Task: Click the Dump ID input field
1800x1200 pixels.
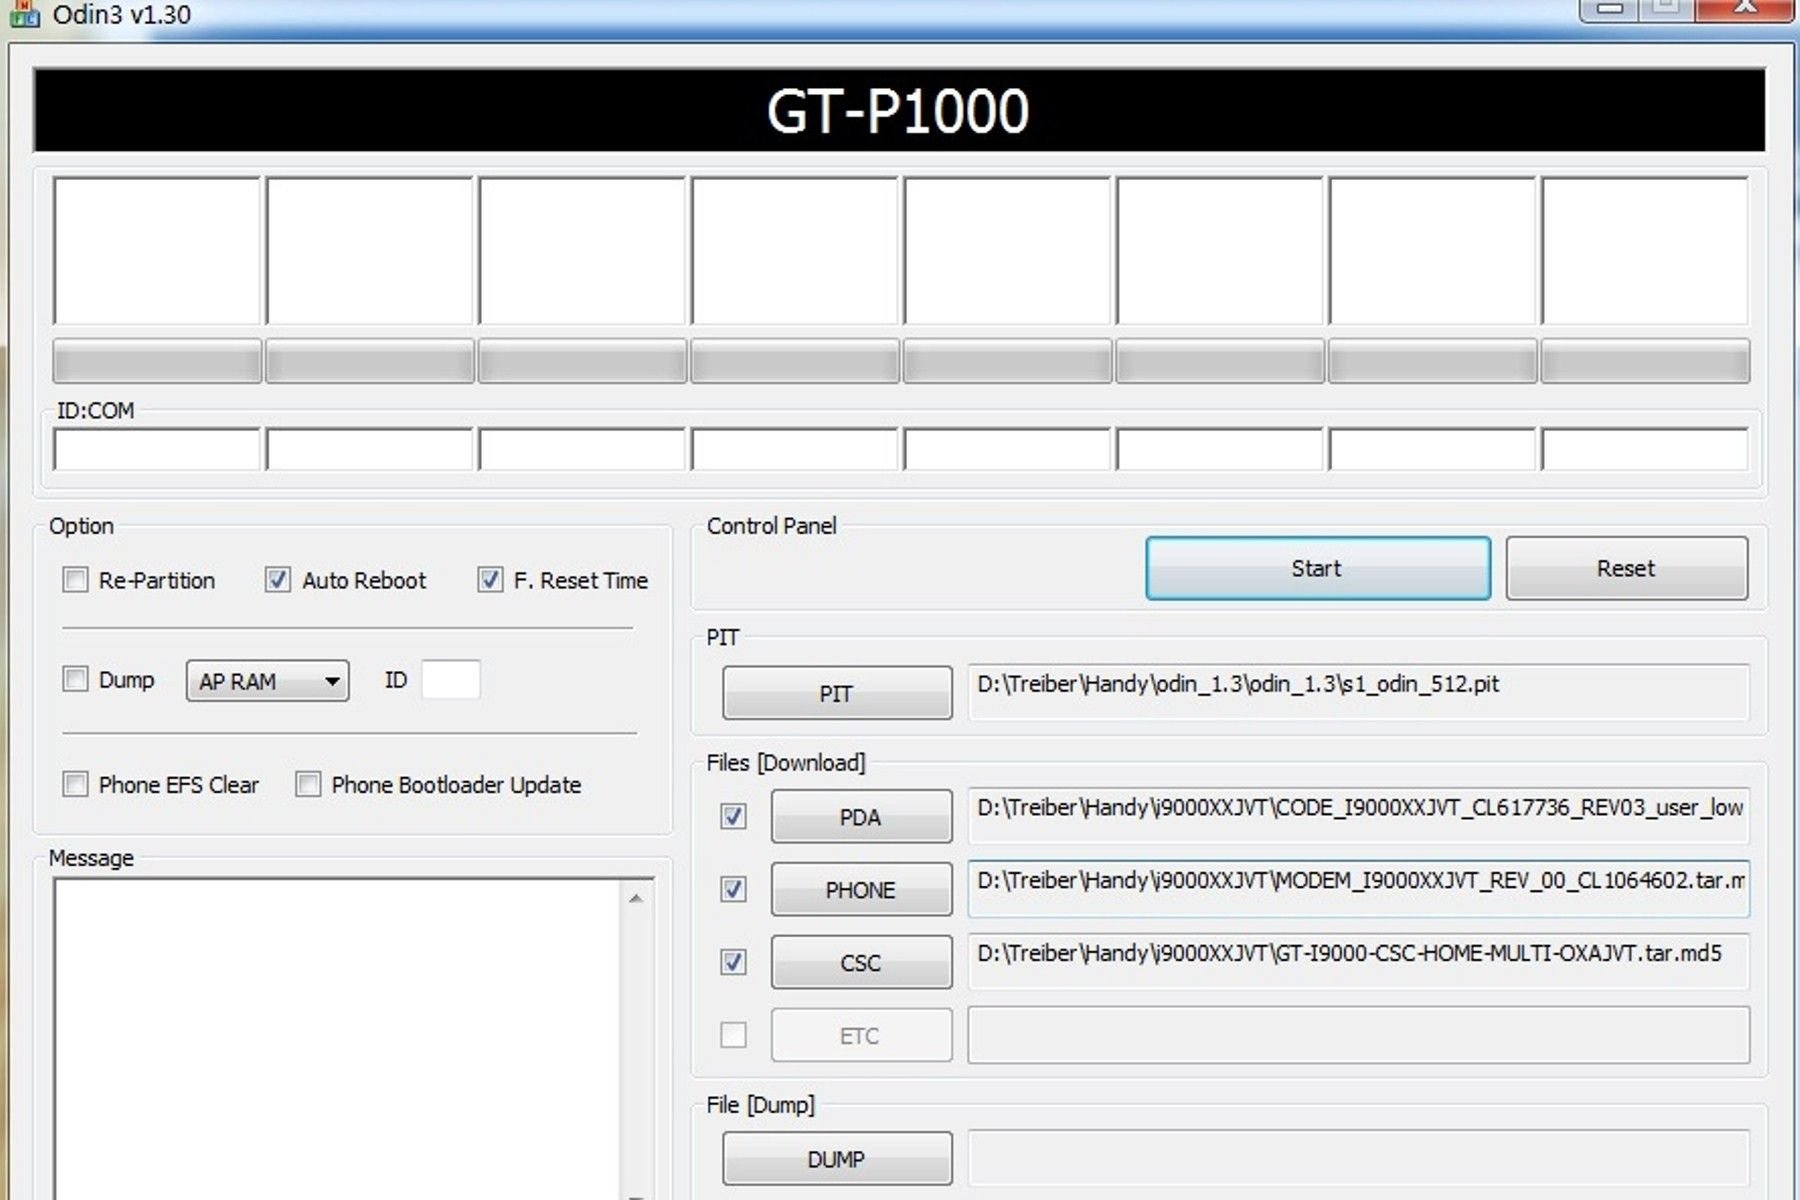Action: tap(450, 680)
